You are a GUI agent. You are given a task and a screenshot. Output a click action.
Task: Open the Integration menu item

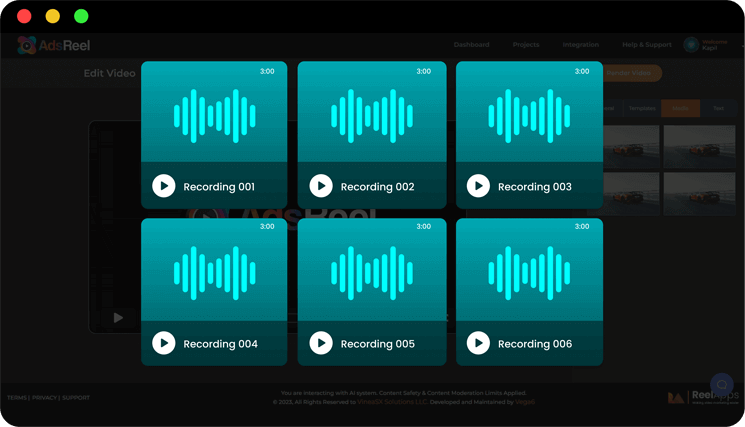tap(580, 45)
